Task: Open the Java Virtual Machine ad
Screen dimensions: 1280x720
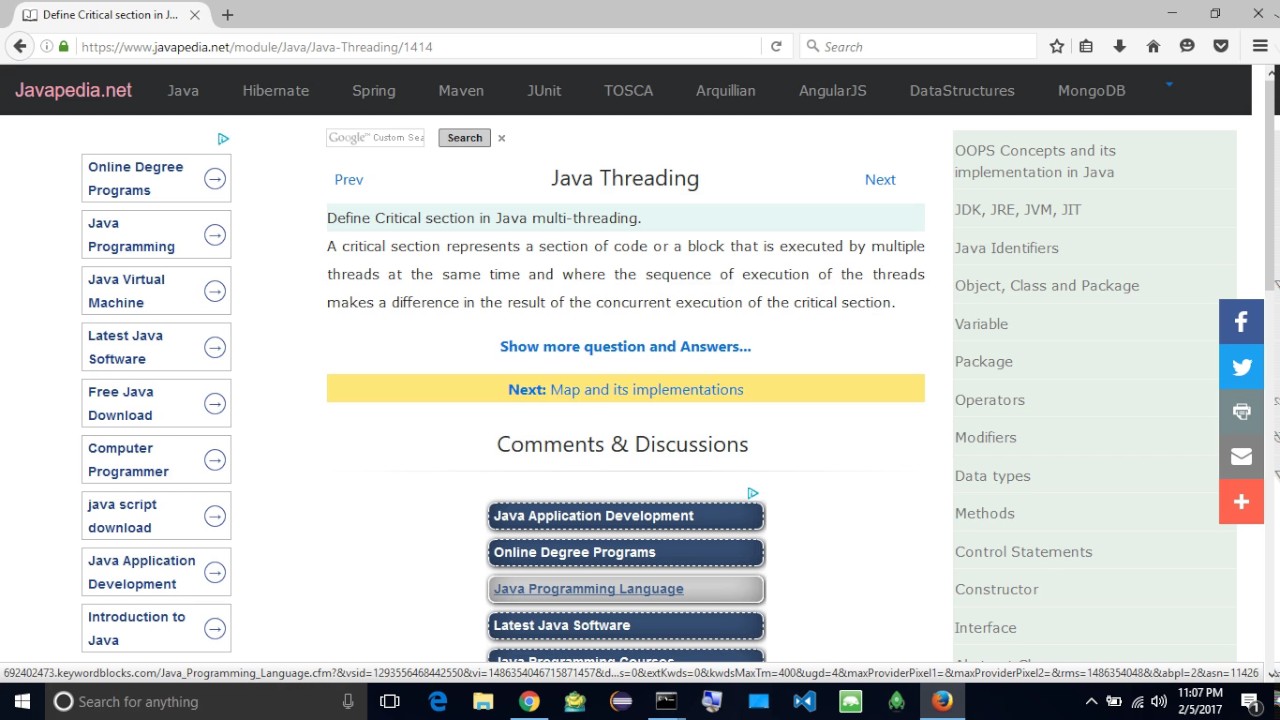Action: point(156,291)
